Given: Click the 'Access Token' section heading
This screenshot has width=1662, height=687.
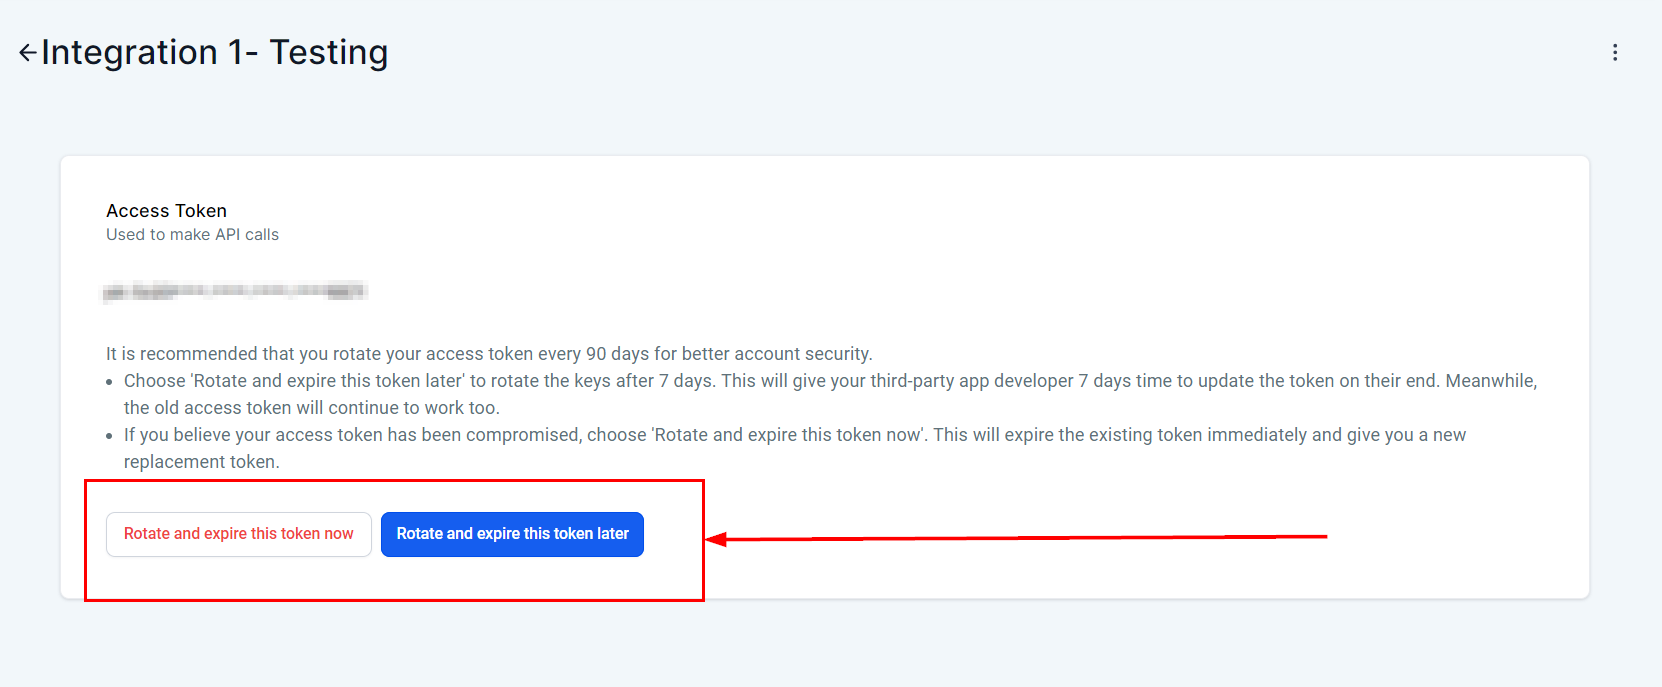Looking at the screenshot, I should point(166,211).
